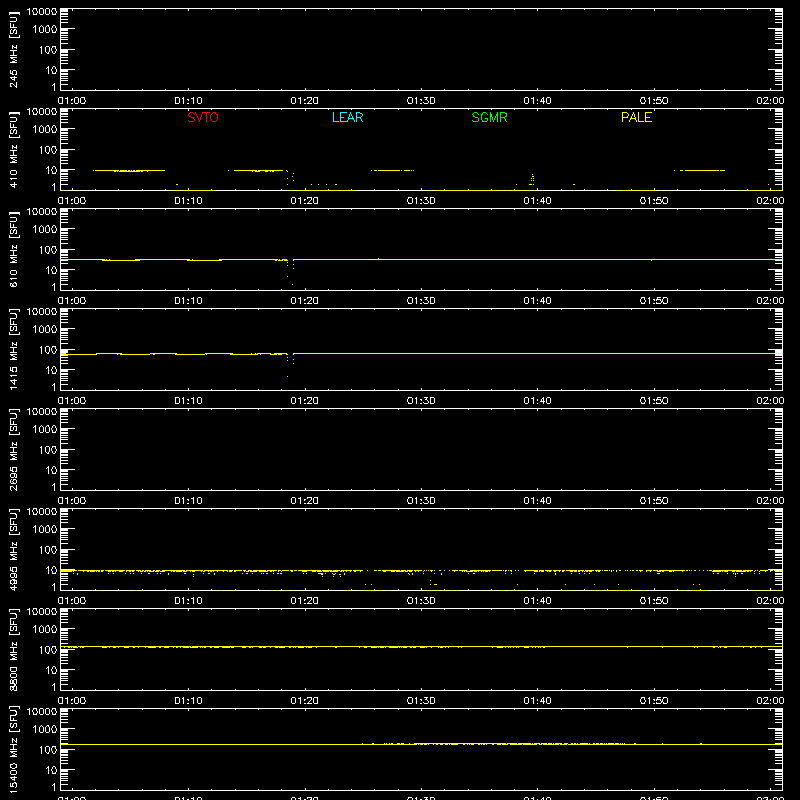Select the 410 MHz [SFU] axis label
This screenshot has height=800, width=800.
coord(13,149)
